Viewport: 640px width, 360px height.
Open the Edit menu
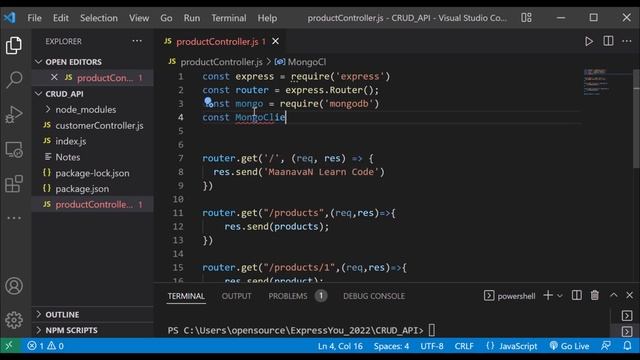coord(60,18)
